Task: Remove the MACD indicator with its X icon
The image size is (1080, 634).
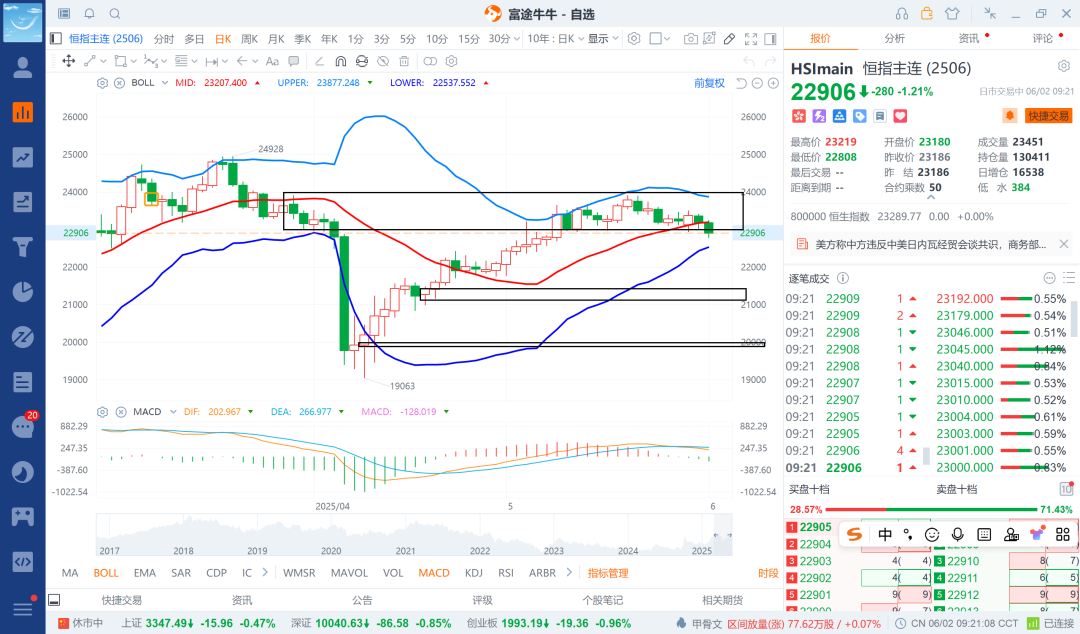Action: [x=121, y=412]
